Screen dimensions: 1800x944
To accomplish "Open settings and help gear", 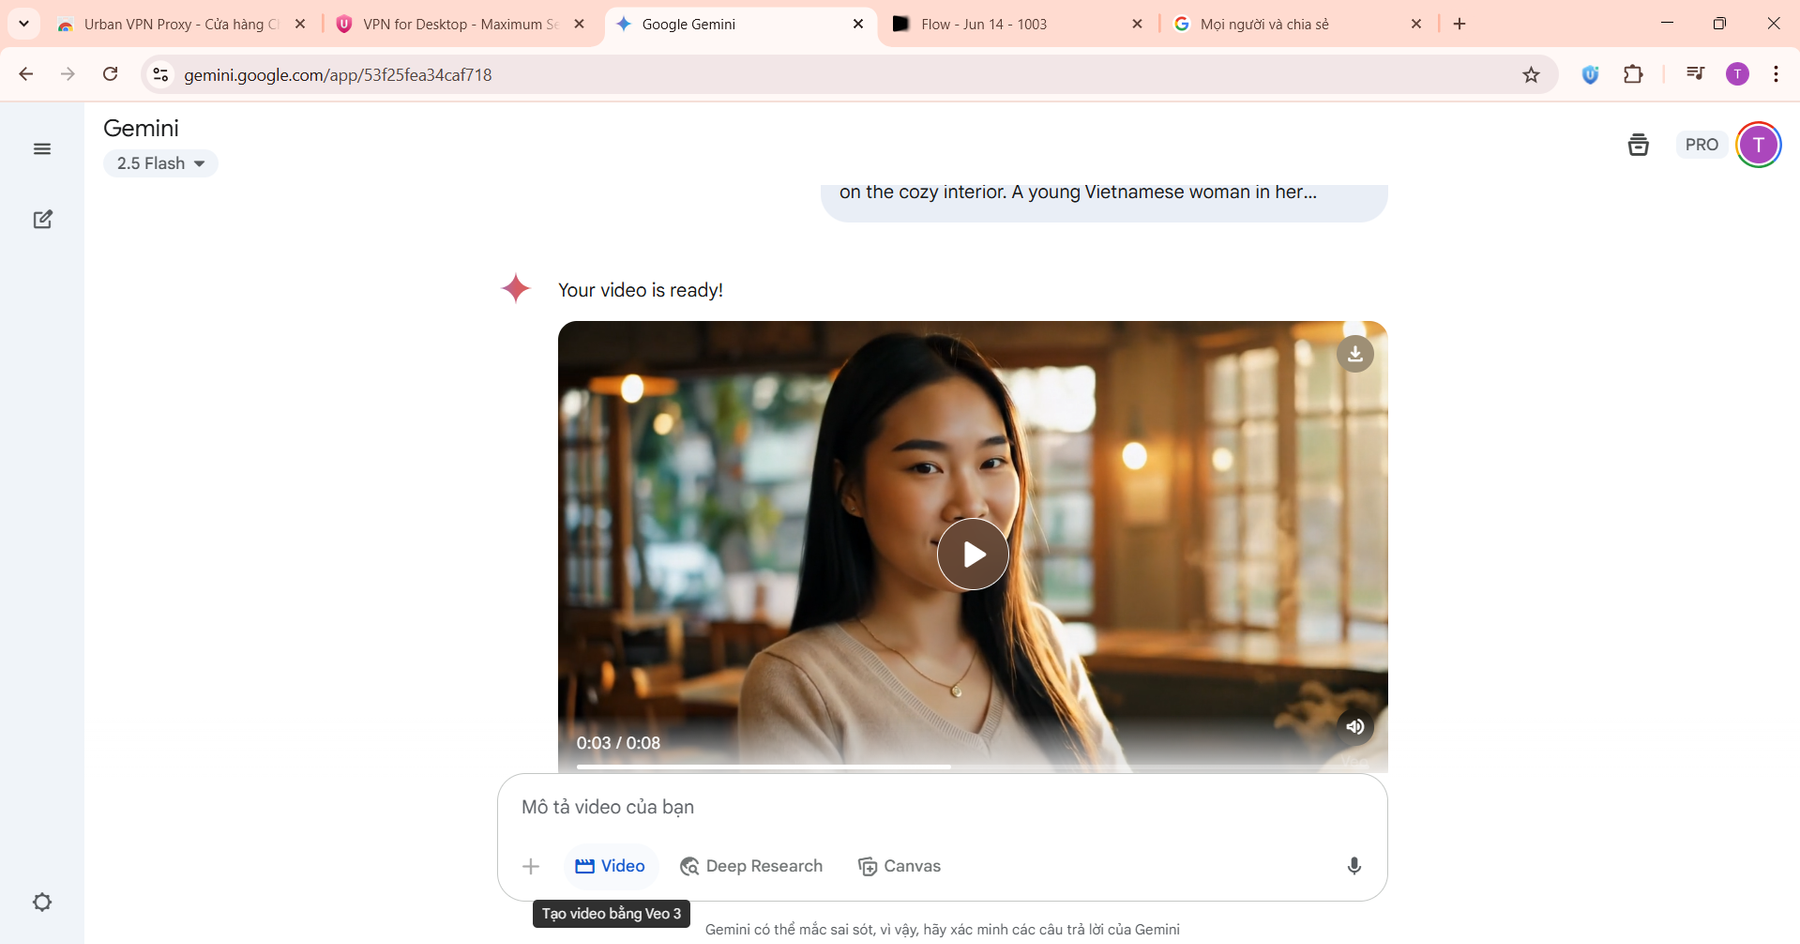I will click(x=42, y=902).
